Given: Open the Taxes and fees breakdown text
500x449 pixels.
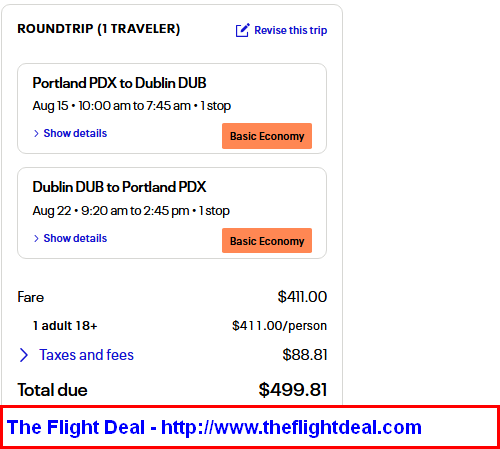Looking at the screenshot, I should pyautogui.click(x=87, y=355).
